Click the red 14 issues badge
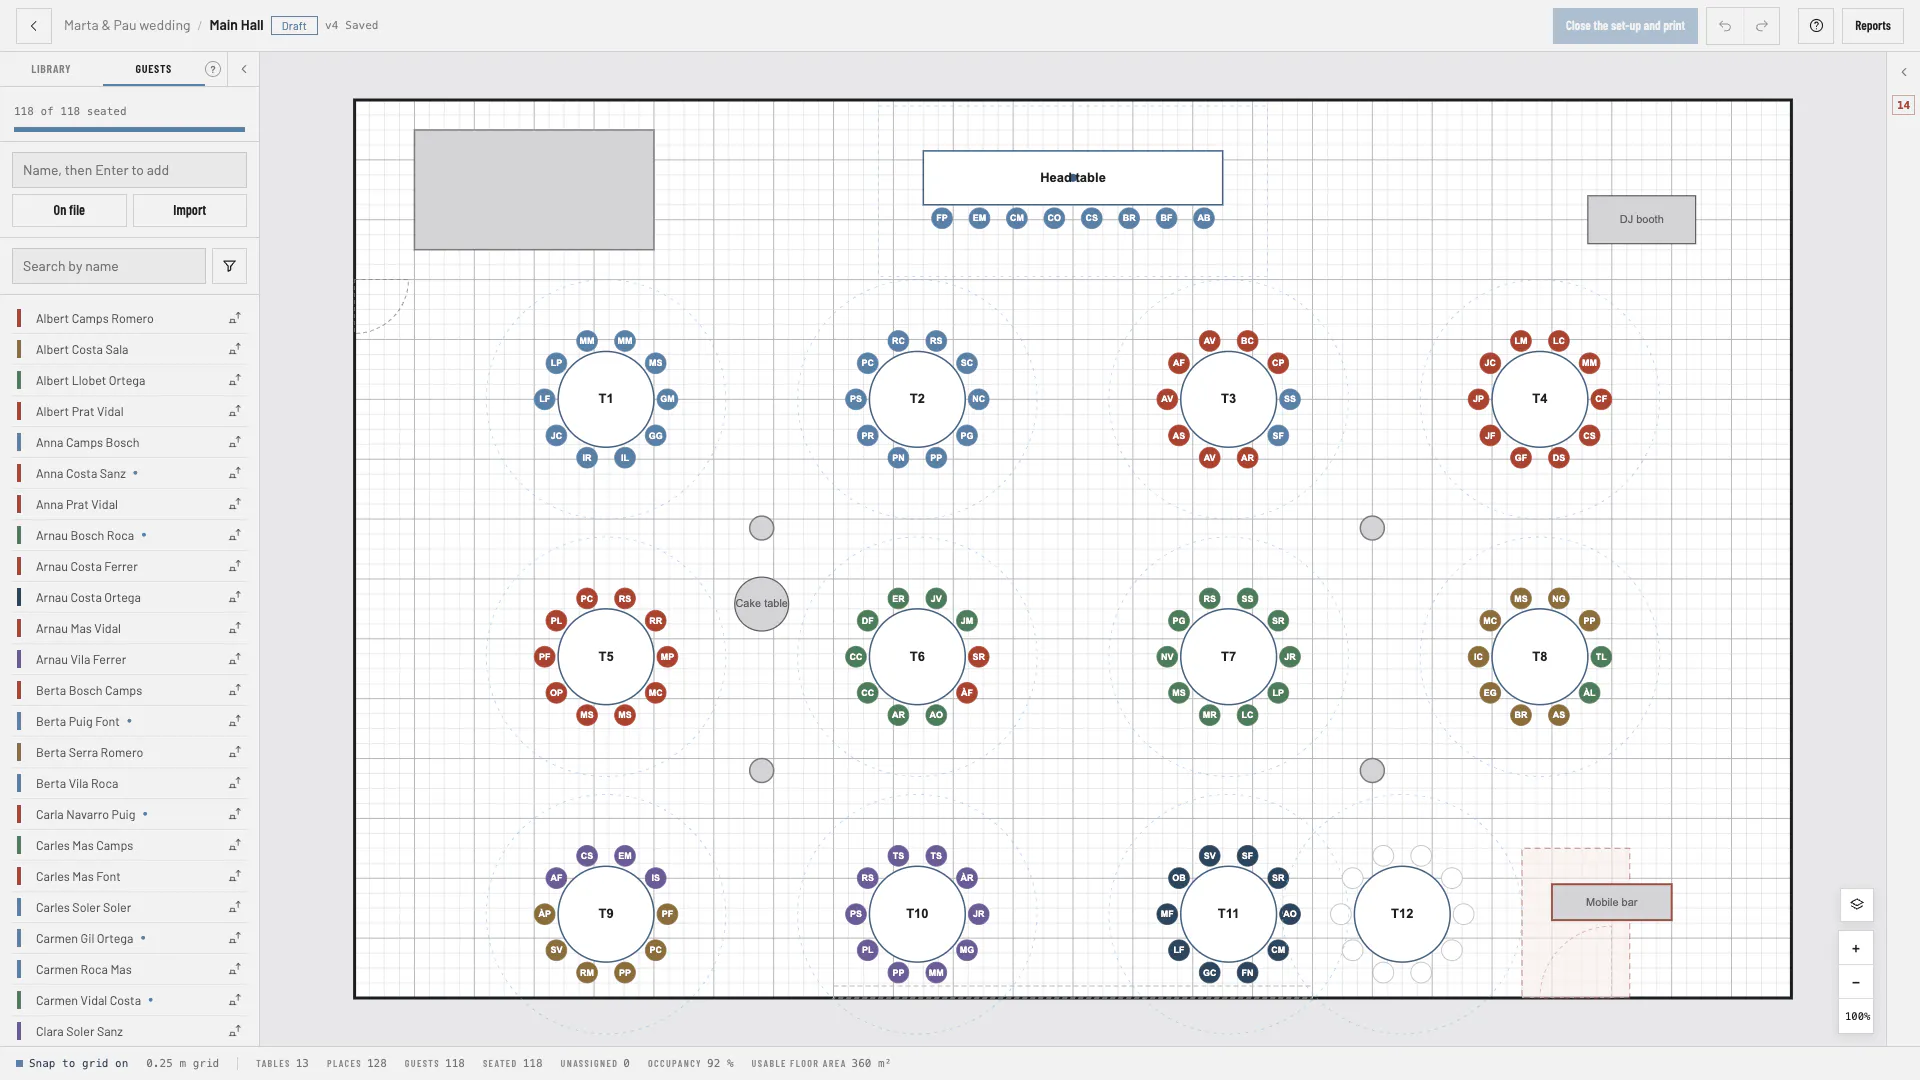The image size is (1920, 1080). coord(1903,105)
